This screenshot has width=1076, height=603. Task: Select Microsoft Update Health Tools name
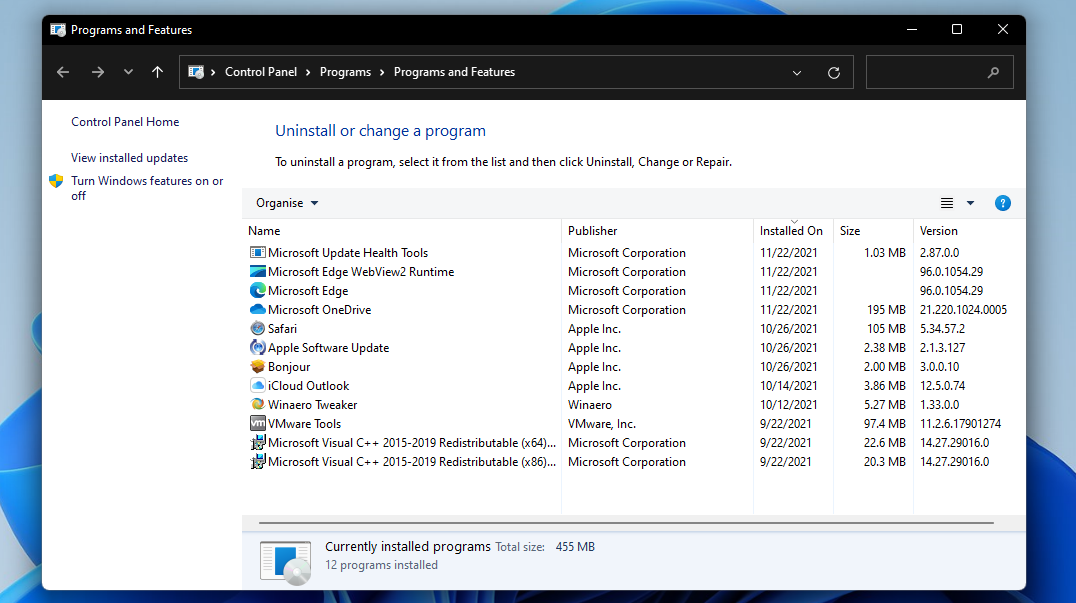(348, 252)
